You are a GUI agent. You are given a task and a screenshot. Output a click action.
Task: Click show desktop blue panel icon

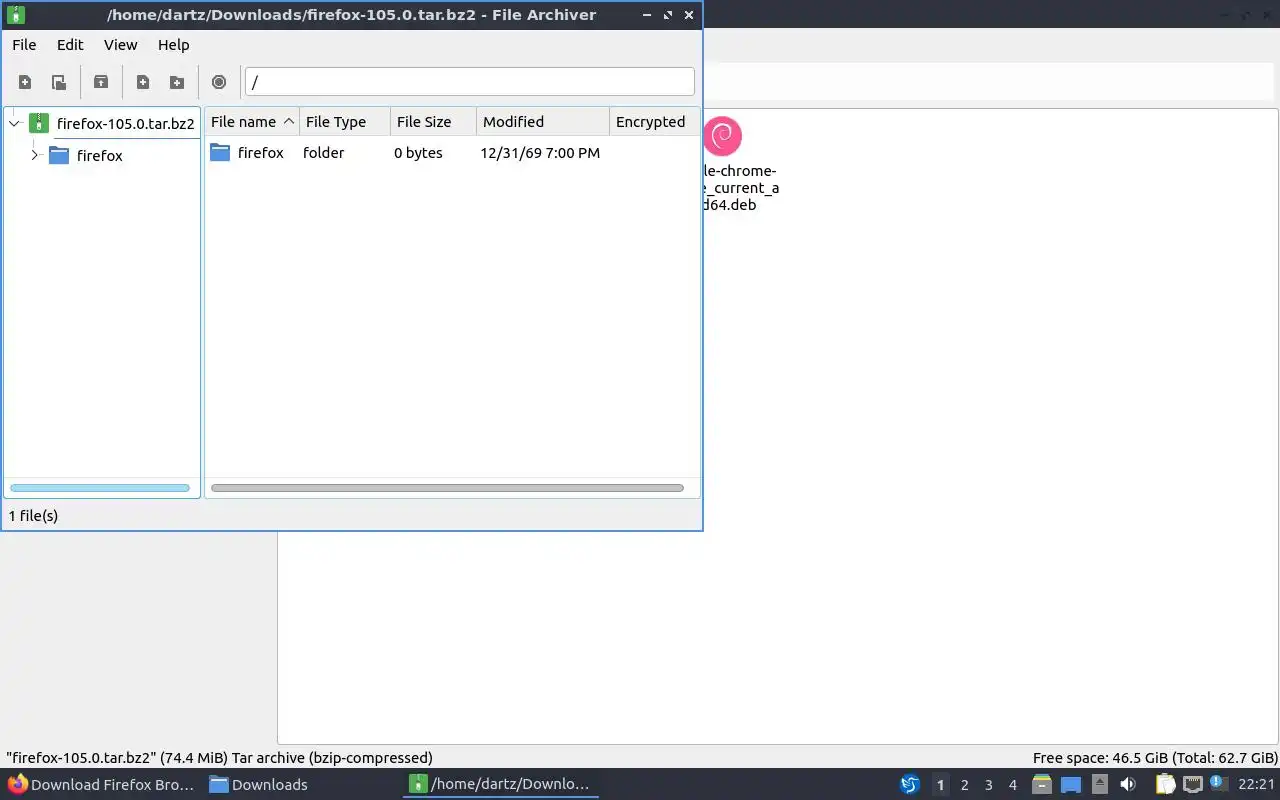[1071, 784]
